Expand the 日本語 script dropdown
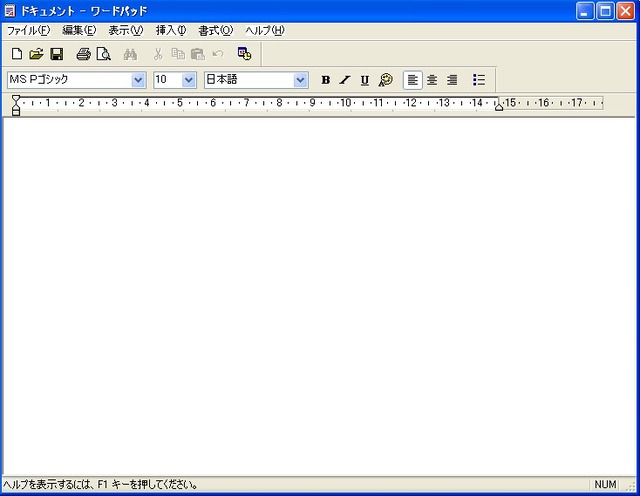 point(300,80)
